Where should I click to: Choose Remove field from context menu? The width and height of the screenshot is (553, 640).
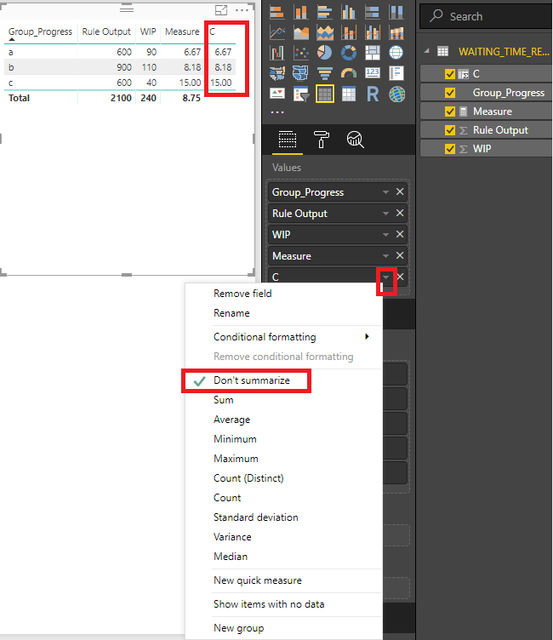[x=242, y=293]
